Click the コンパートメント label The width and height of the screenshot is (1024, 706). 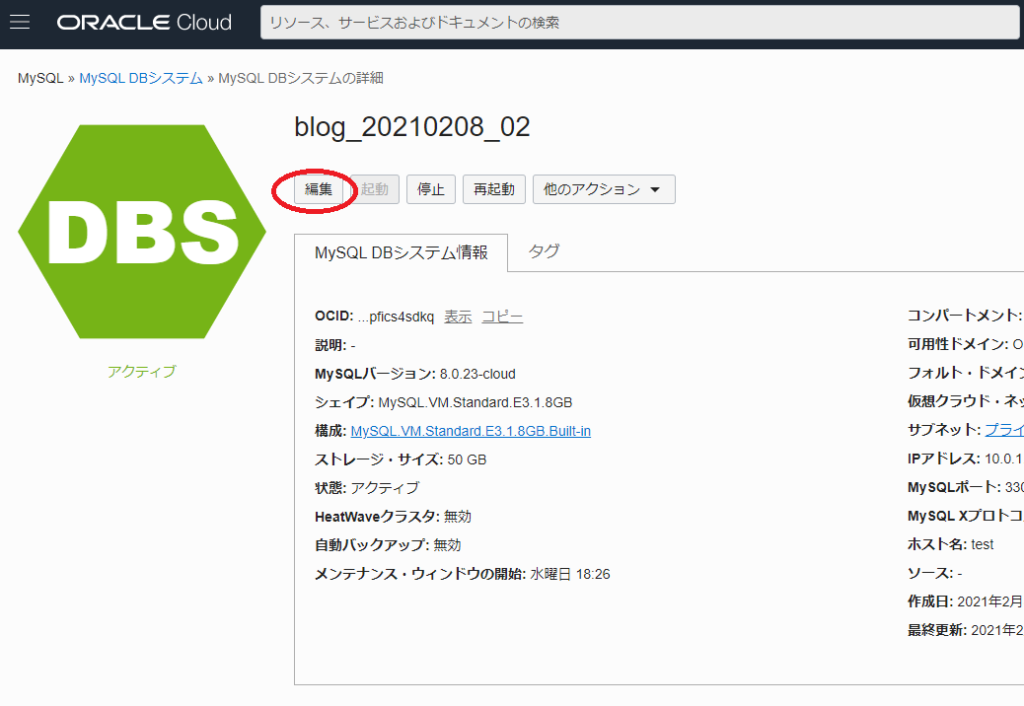point(964,315)
